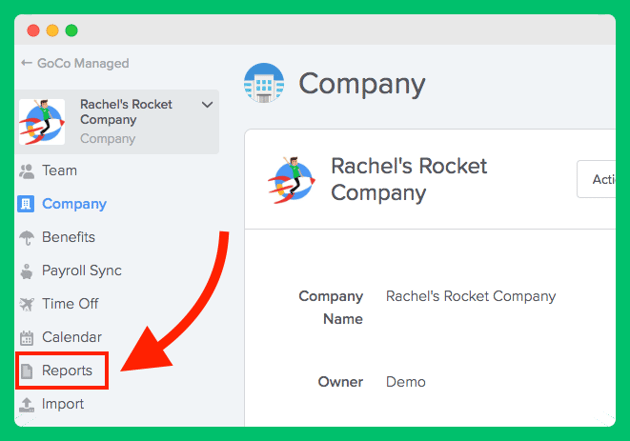Viewport: 630px width, 441px height.
Task: Click the Reports document icon
Action: click(x=27, y=371)
